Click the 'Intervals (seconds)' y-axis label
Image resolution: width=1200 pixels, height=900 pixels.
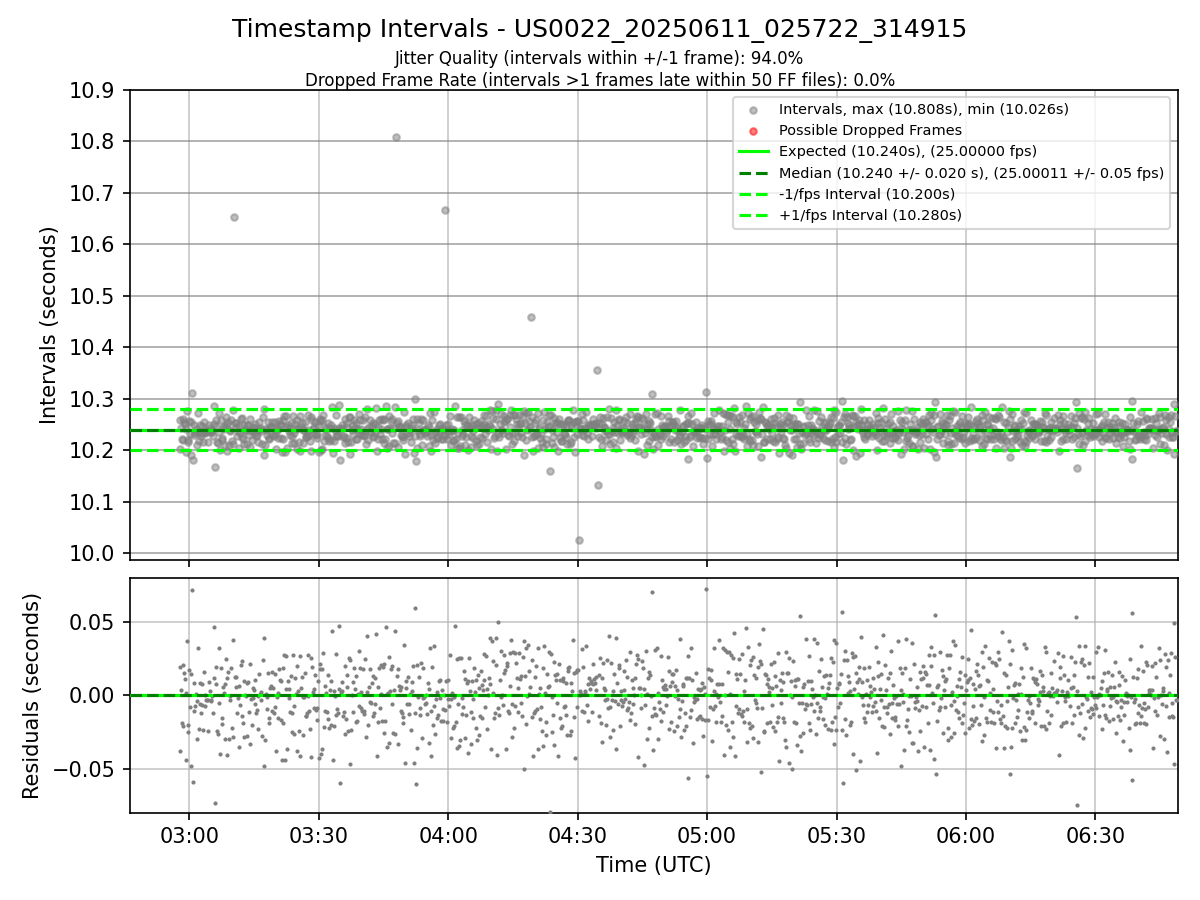[x=48, y=324]
